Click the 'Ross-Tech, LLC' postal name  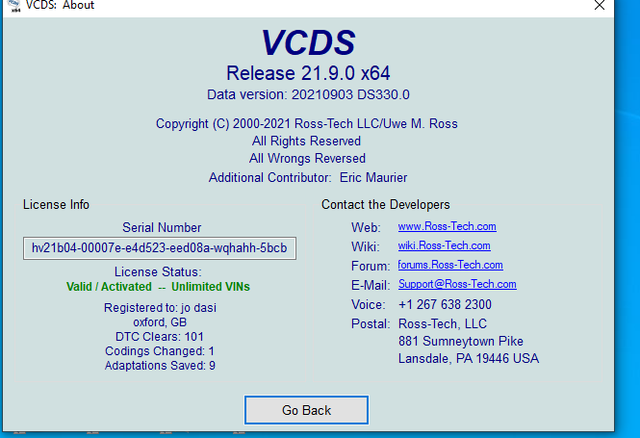442,324
